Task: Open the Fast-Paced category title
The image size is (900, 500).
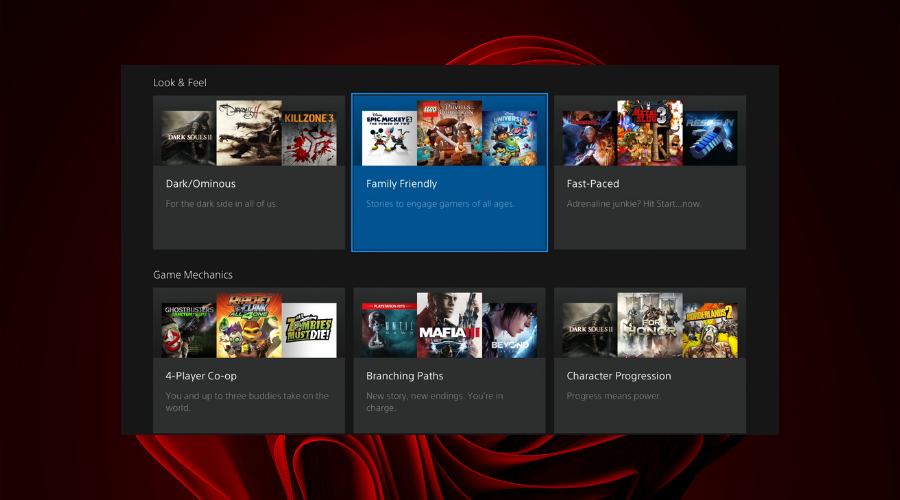Action: point(593,184)
